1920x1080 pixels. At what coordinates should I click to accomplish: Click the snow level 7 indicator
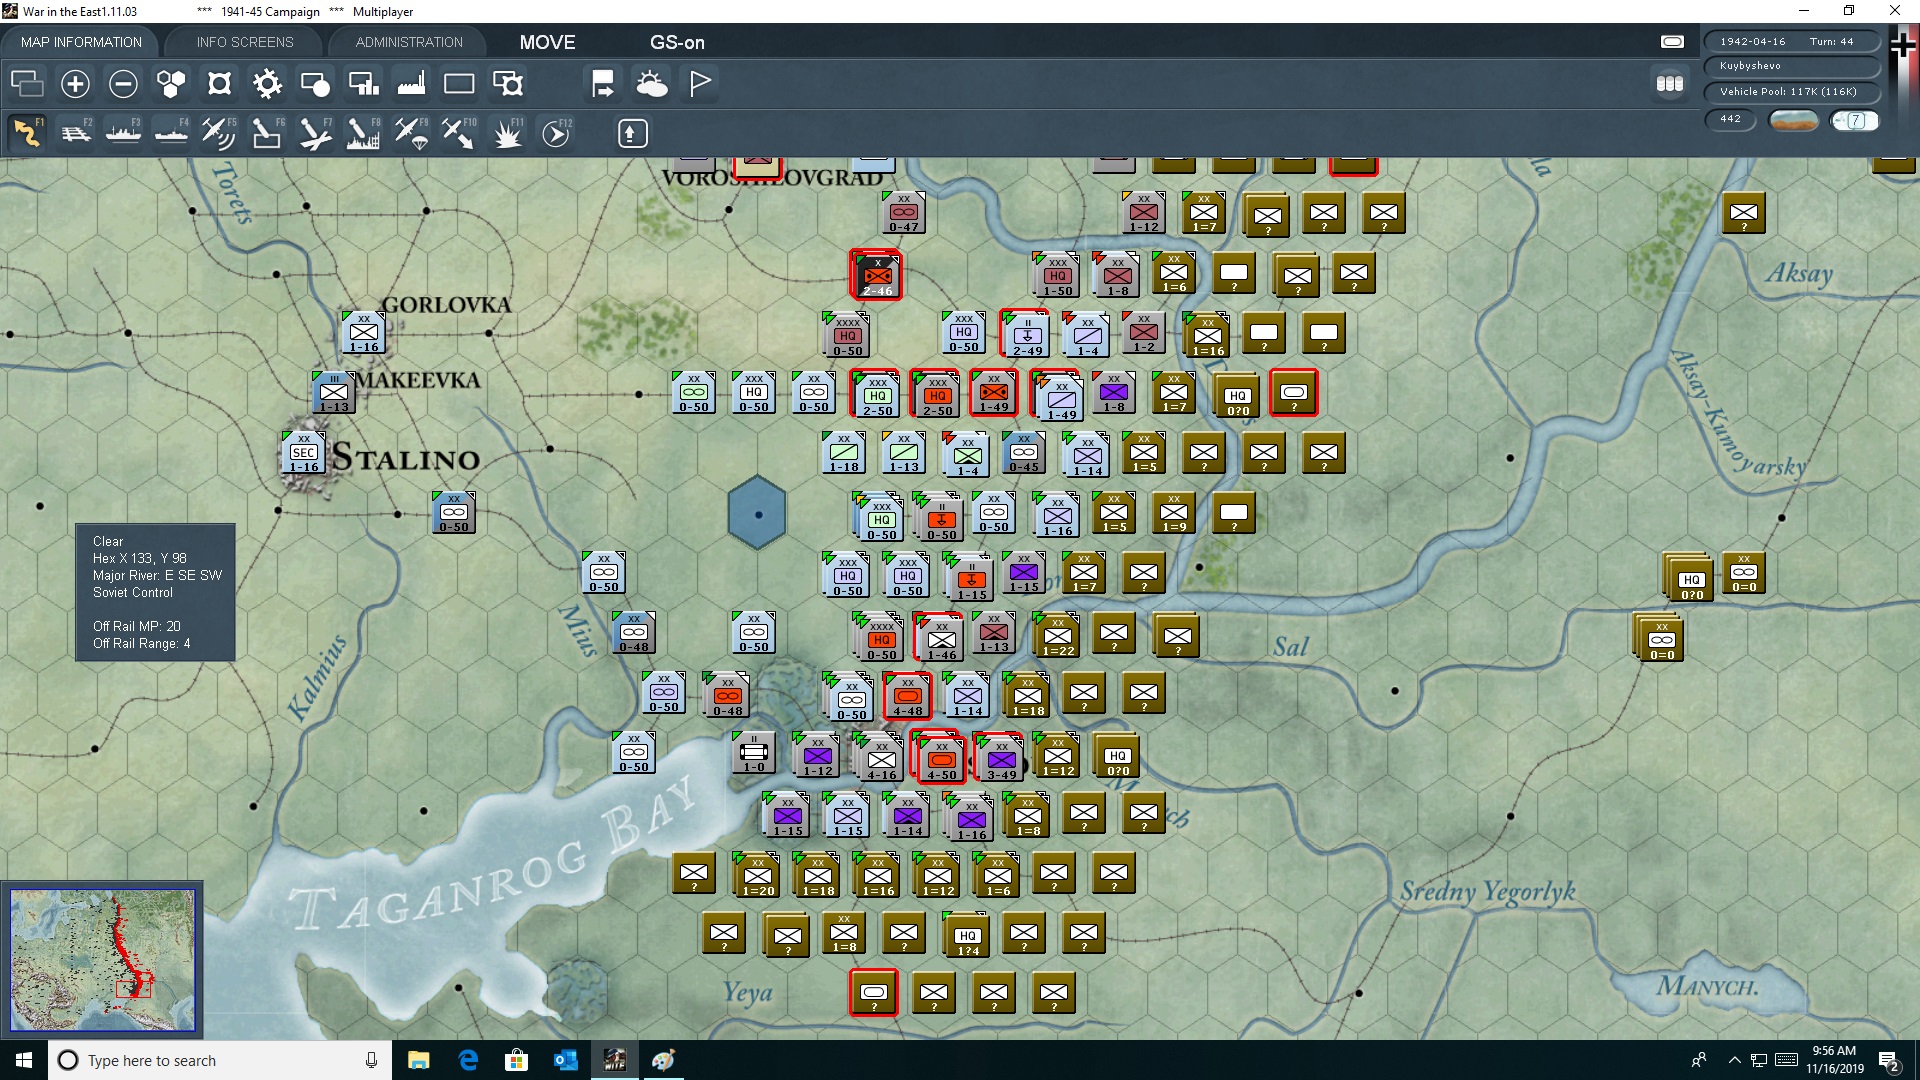click(1855, 121)
